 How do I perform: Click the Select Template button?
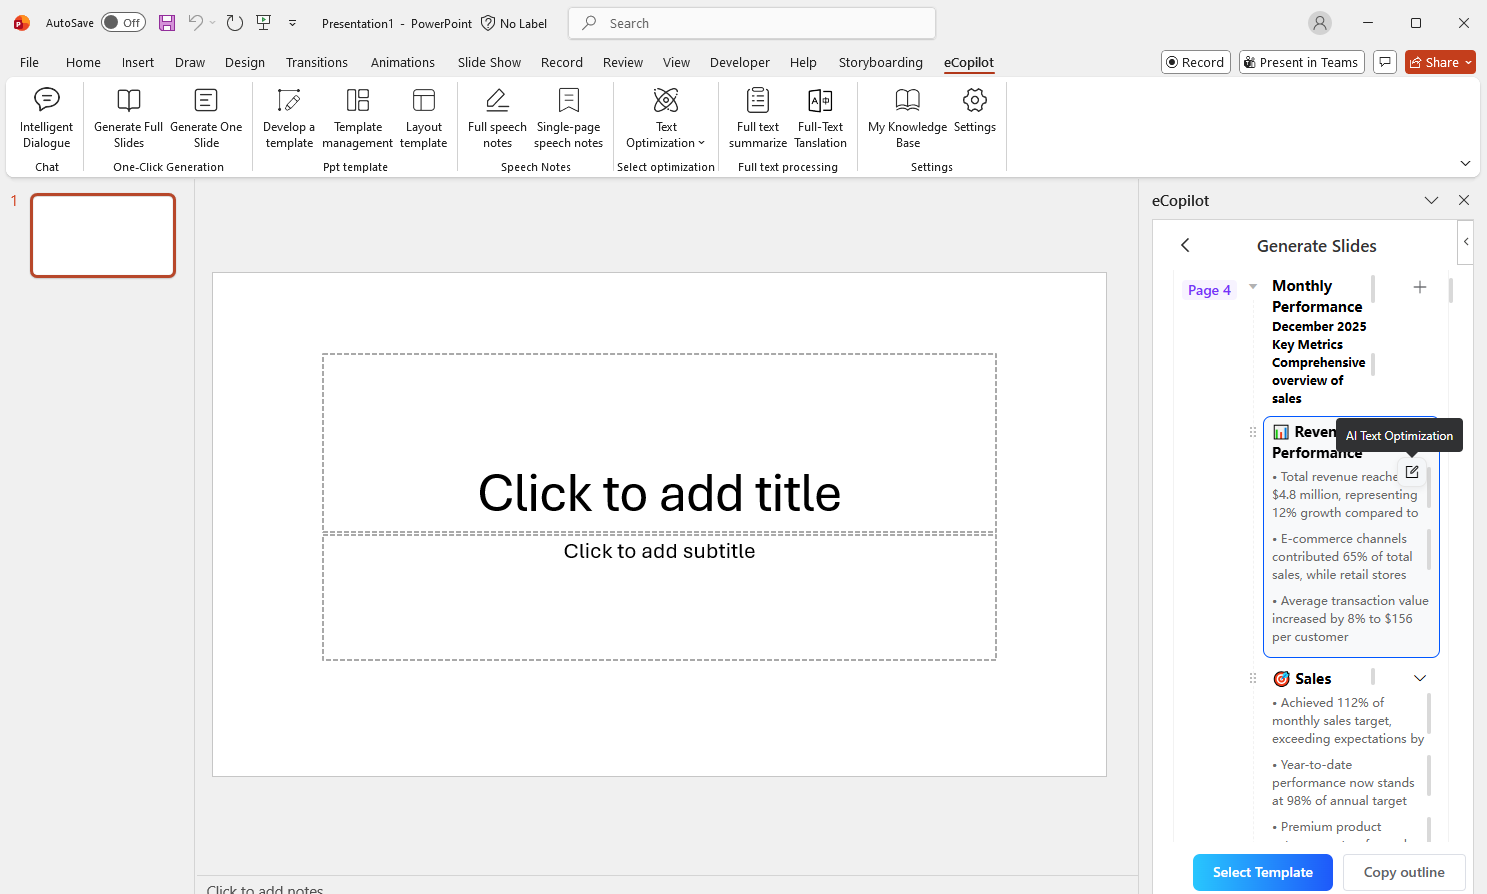1262,872
